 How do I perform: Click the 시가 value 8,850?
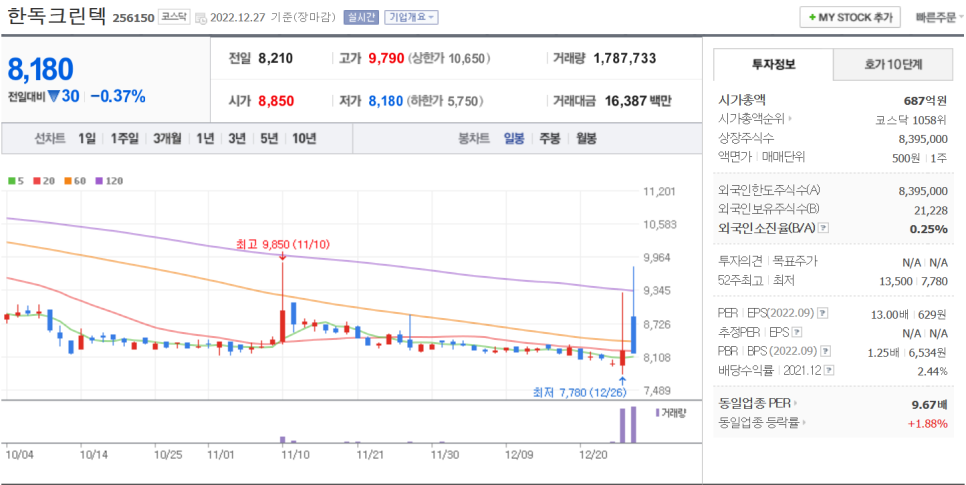tap(276, 101)
